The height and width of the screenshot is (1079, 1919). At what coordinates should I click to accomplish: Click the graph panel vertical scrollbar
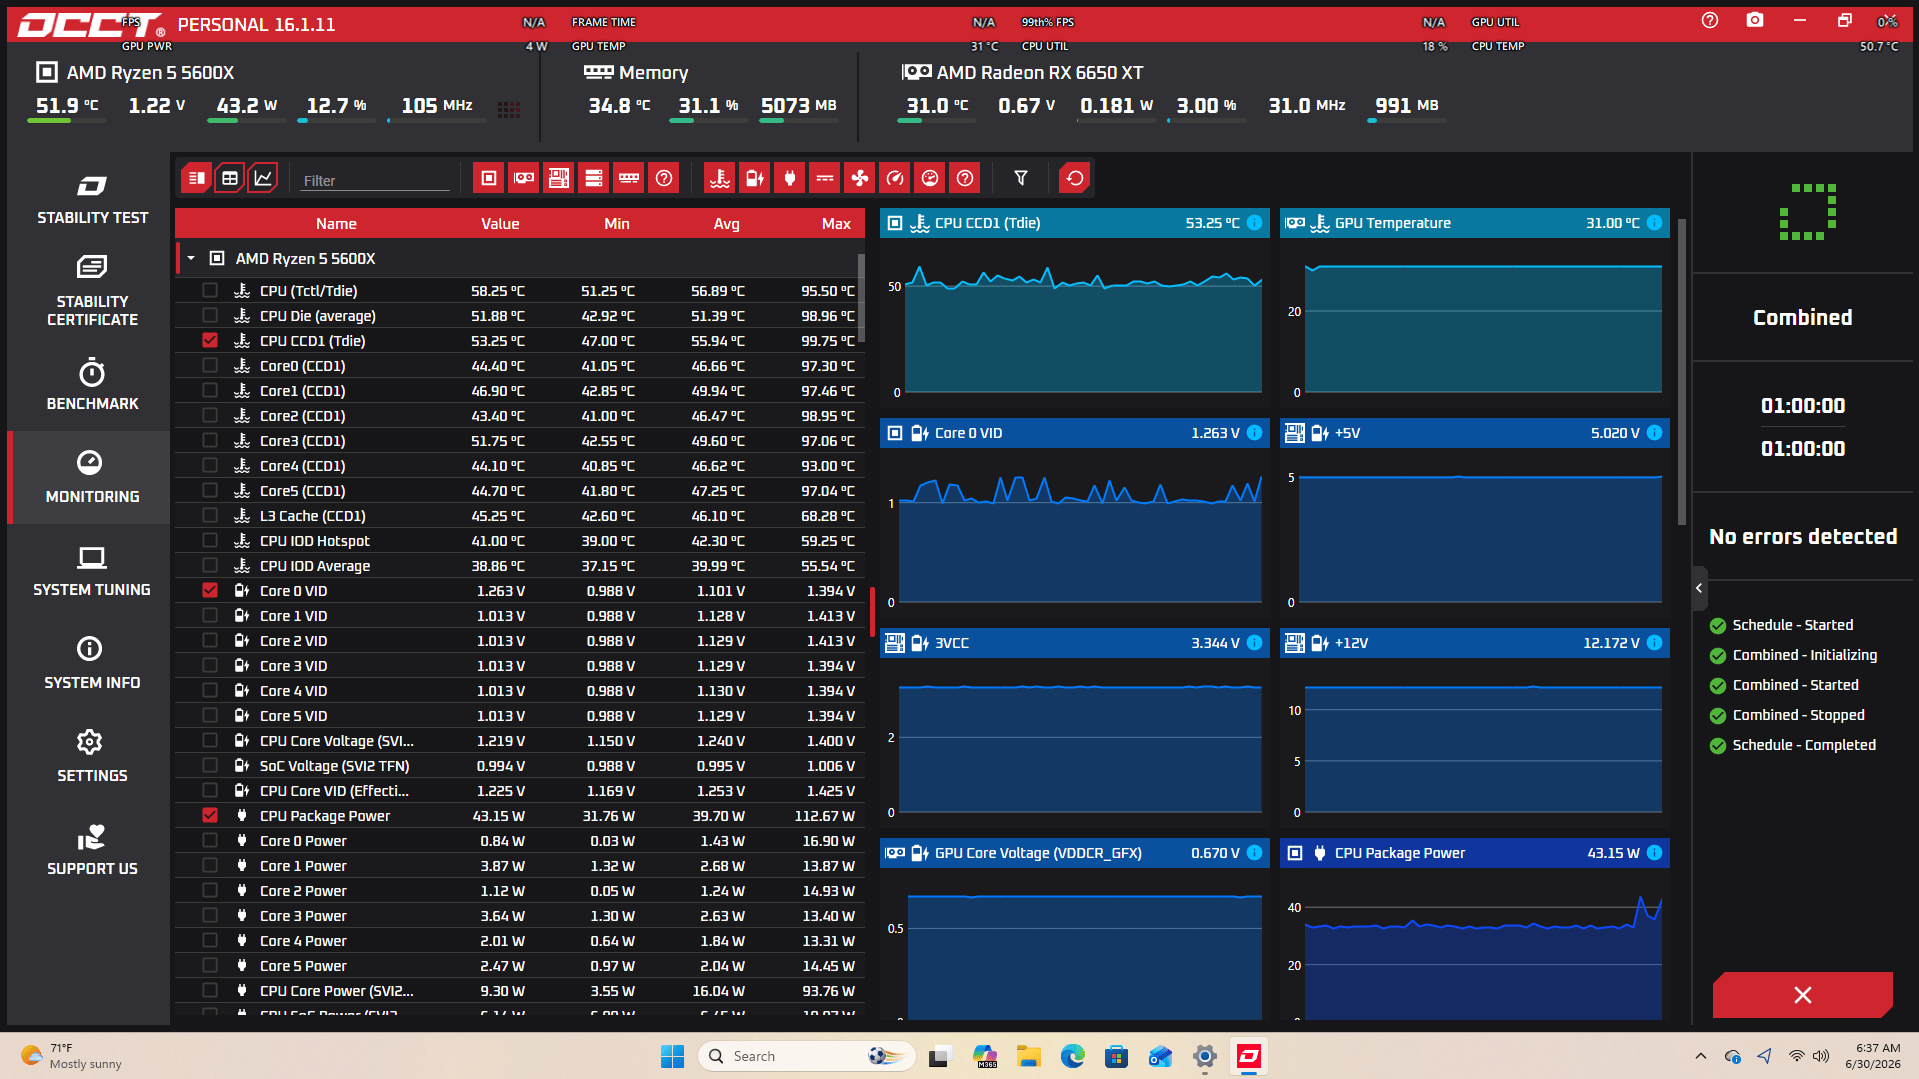click(1682, 370)
